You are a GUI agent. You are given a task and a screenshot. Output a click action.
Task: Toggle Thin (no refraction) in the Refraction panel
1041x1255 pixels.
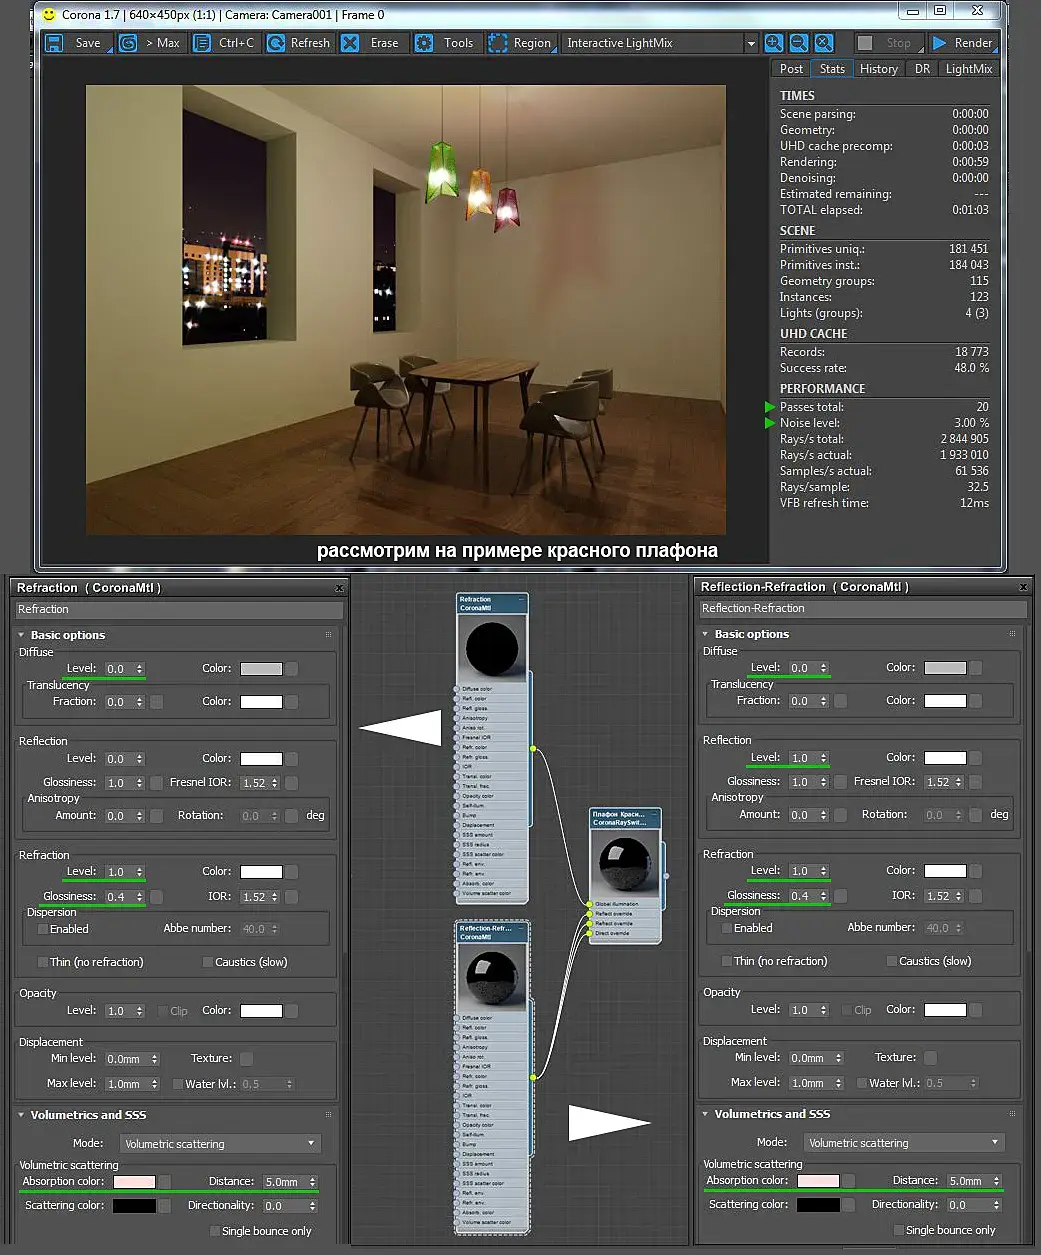43,963
